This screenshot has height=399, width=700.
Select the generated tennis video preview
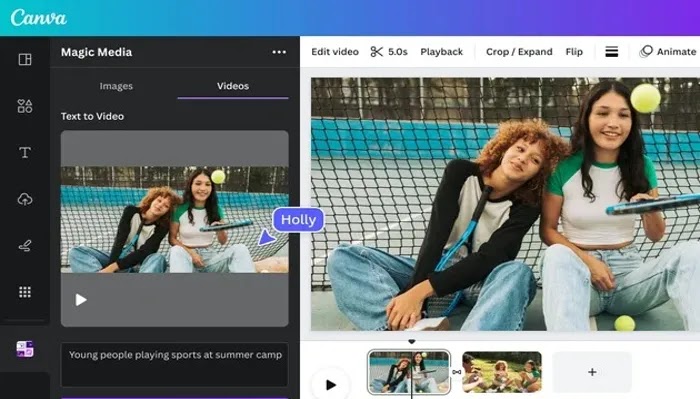click(x=175, y=219)
